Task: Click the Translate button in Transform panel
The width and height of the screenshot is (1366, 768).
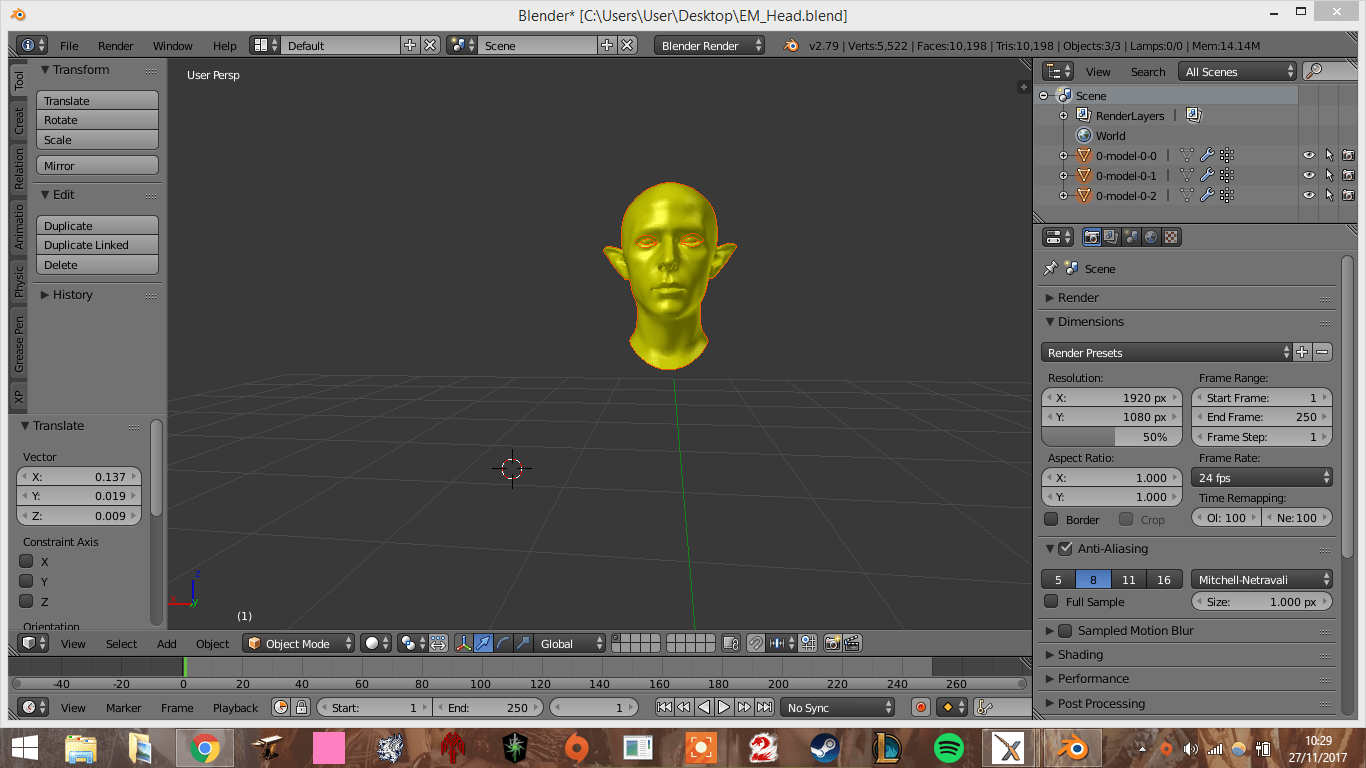Action: pyautogui.click(x=97, y=100)
